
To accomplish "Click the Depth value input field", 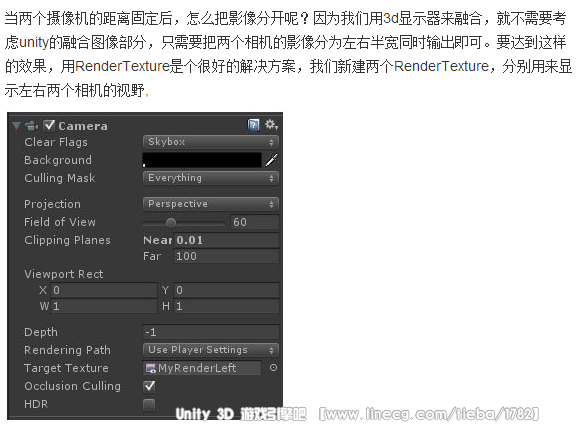I will tap(211, 332).
